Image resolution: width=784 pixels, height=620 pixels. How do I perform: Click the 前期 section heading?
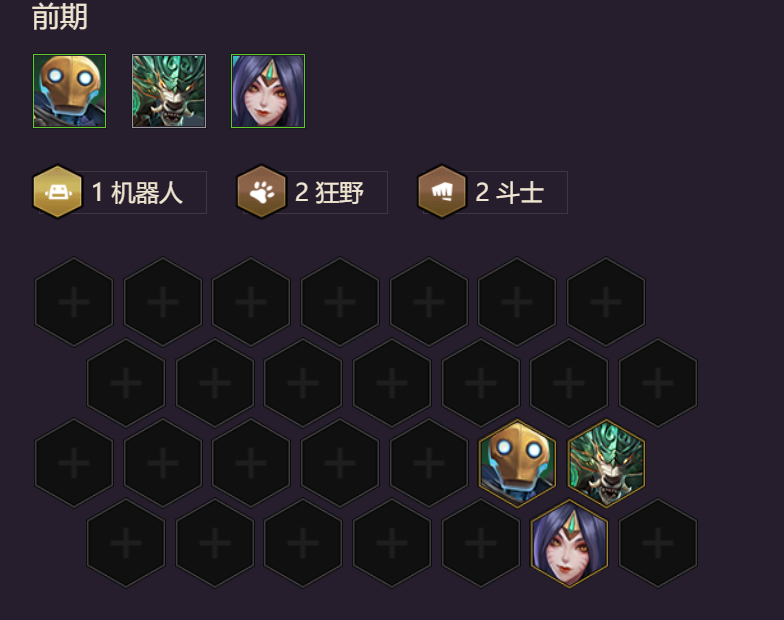[x=60, y=17]
